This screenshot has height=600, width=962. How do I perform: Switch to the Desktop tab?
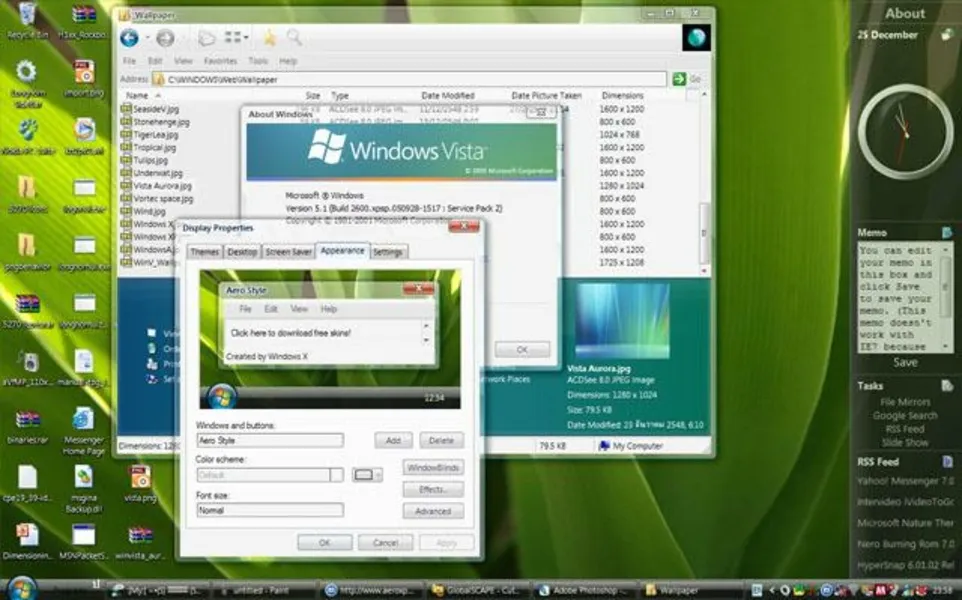[242, 252]
